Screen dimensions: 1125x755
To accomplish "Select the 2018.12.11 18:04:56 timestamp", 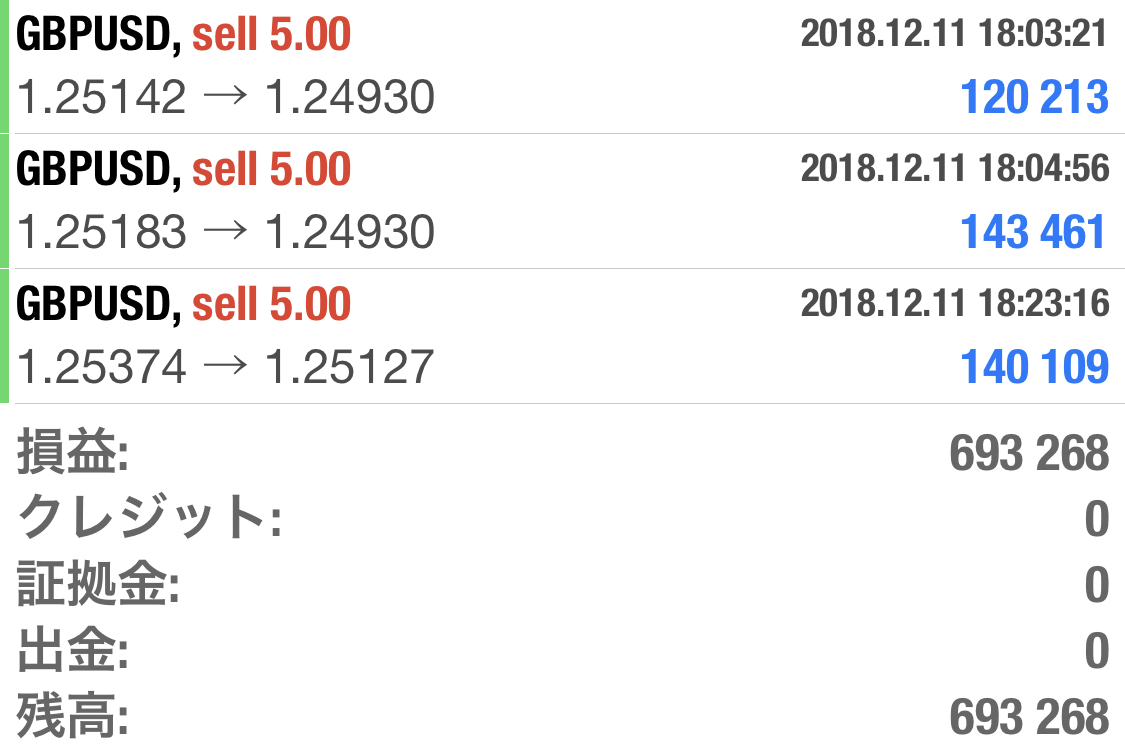I will coord(954,168).
